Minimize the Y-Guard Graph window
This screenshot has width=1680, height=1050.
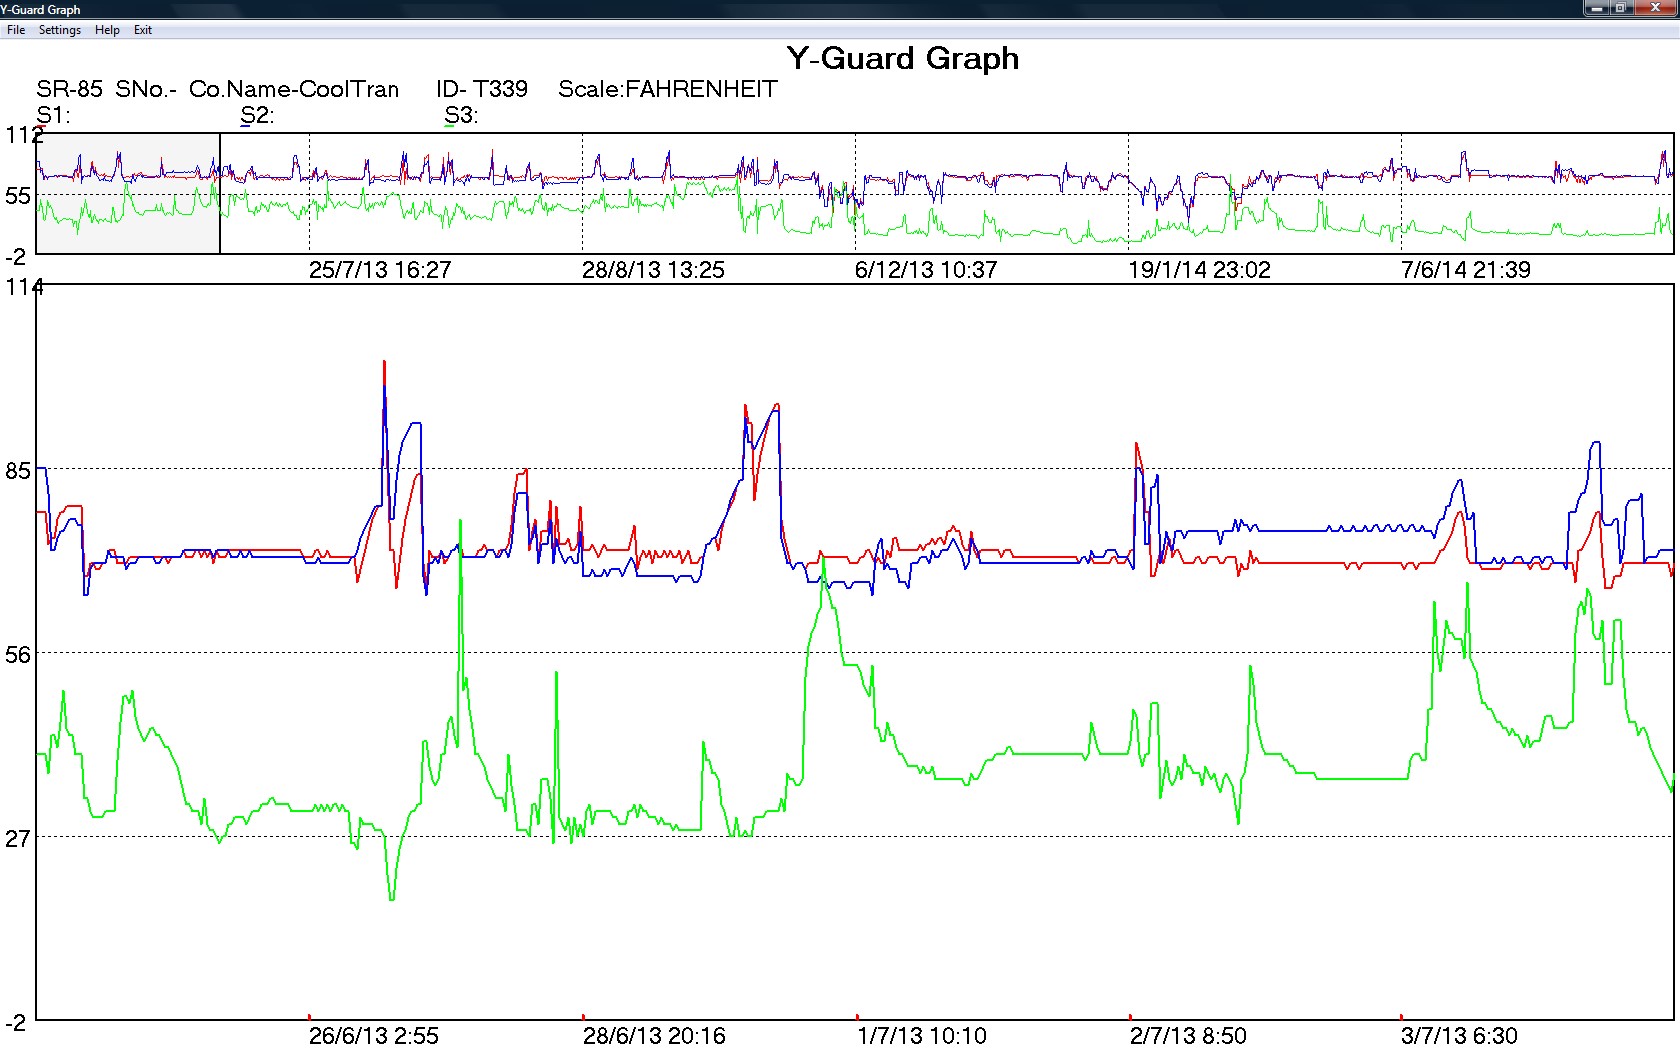coord(1597,8)
